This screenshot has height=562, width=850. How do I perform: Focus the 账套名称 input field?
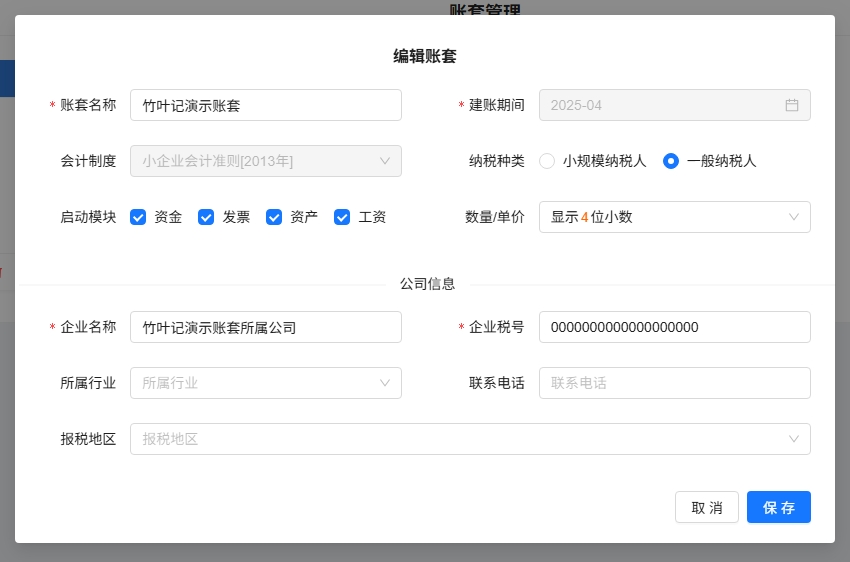click(265, 105)
